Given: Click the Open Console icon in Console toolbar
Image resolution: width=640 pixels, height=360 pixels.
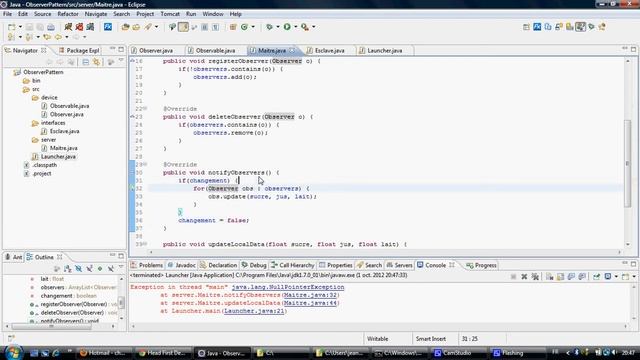Looking at the screenshot, I should [x=625, y=277].
